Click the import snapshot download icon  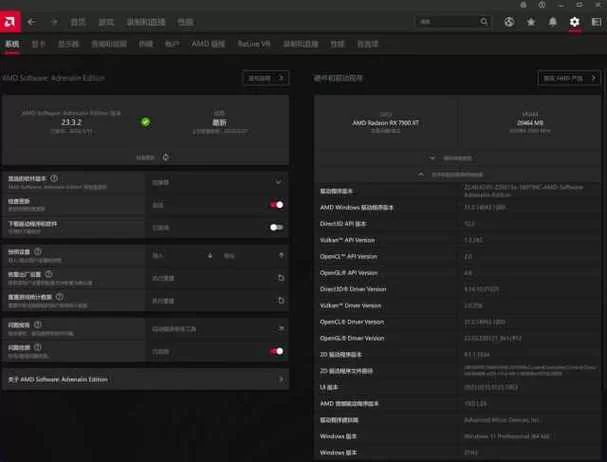[x=210, y=255]
